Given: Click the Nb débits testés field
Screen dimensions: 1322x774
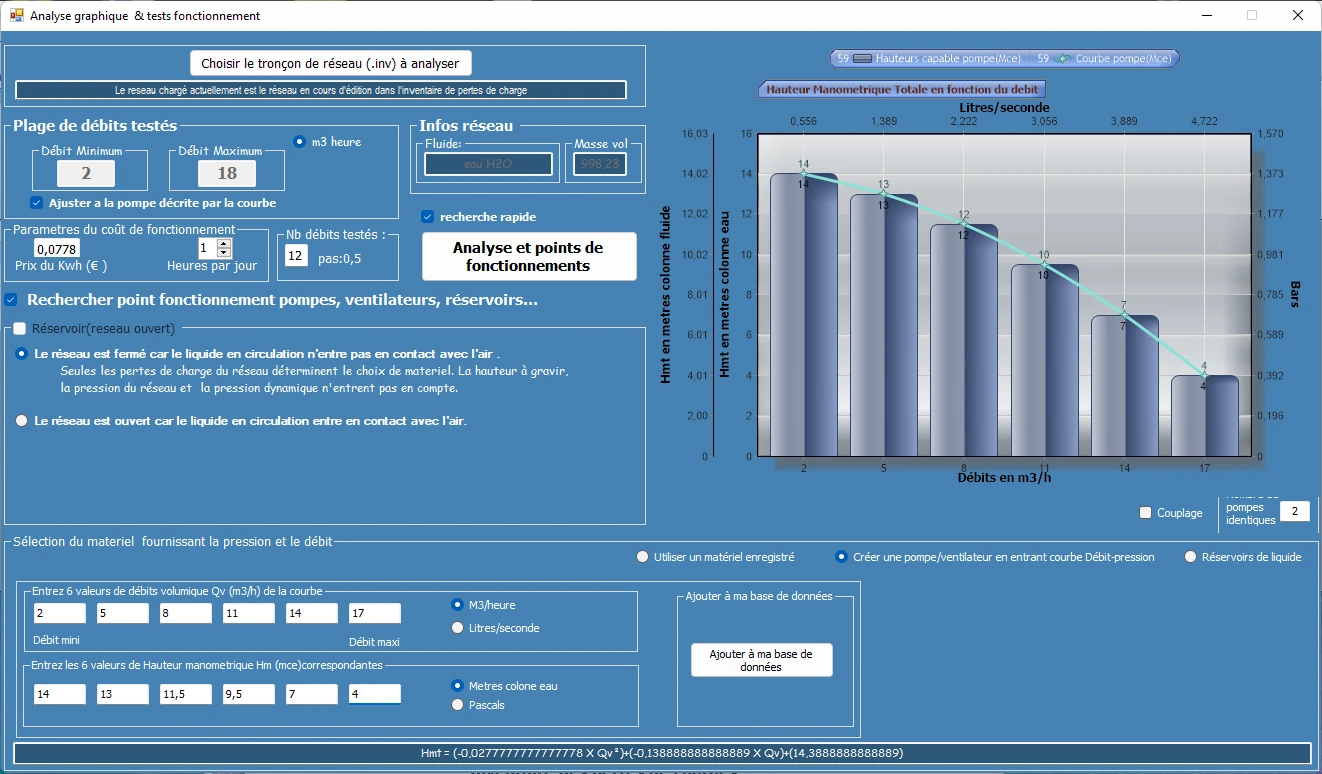Looking at the screenshot, I should click(296, 256).
